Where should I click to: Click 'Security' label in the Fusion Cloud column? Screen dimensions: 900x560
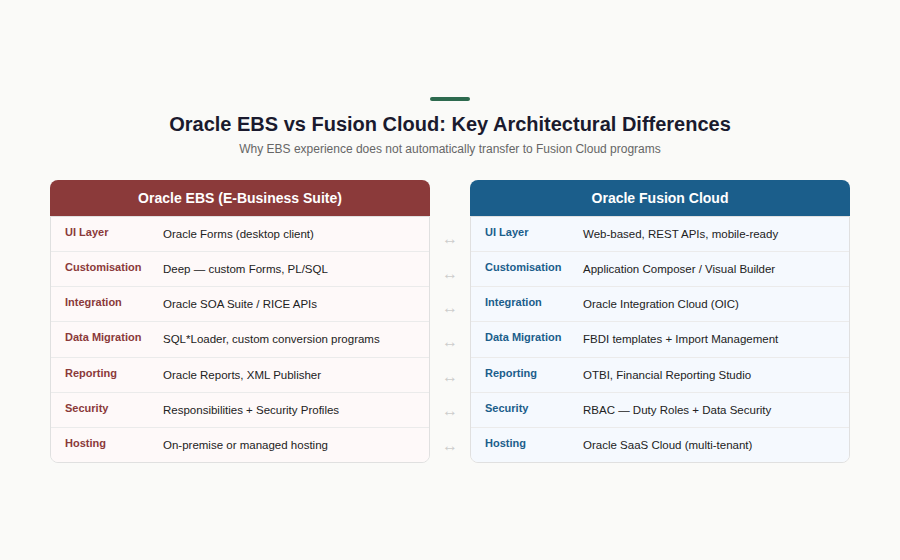coord(507,409)
